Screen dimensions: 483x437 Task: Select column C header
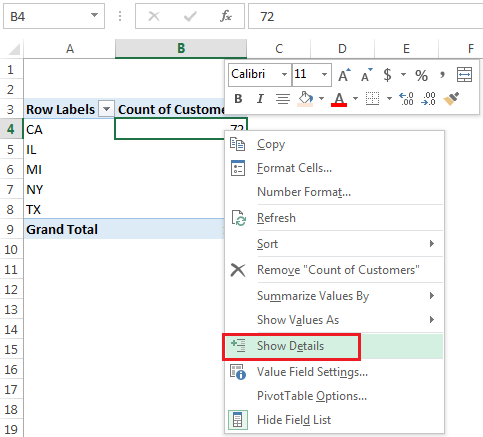[279, 49]
